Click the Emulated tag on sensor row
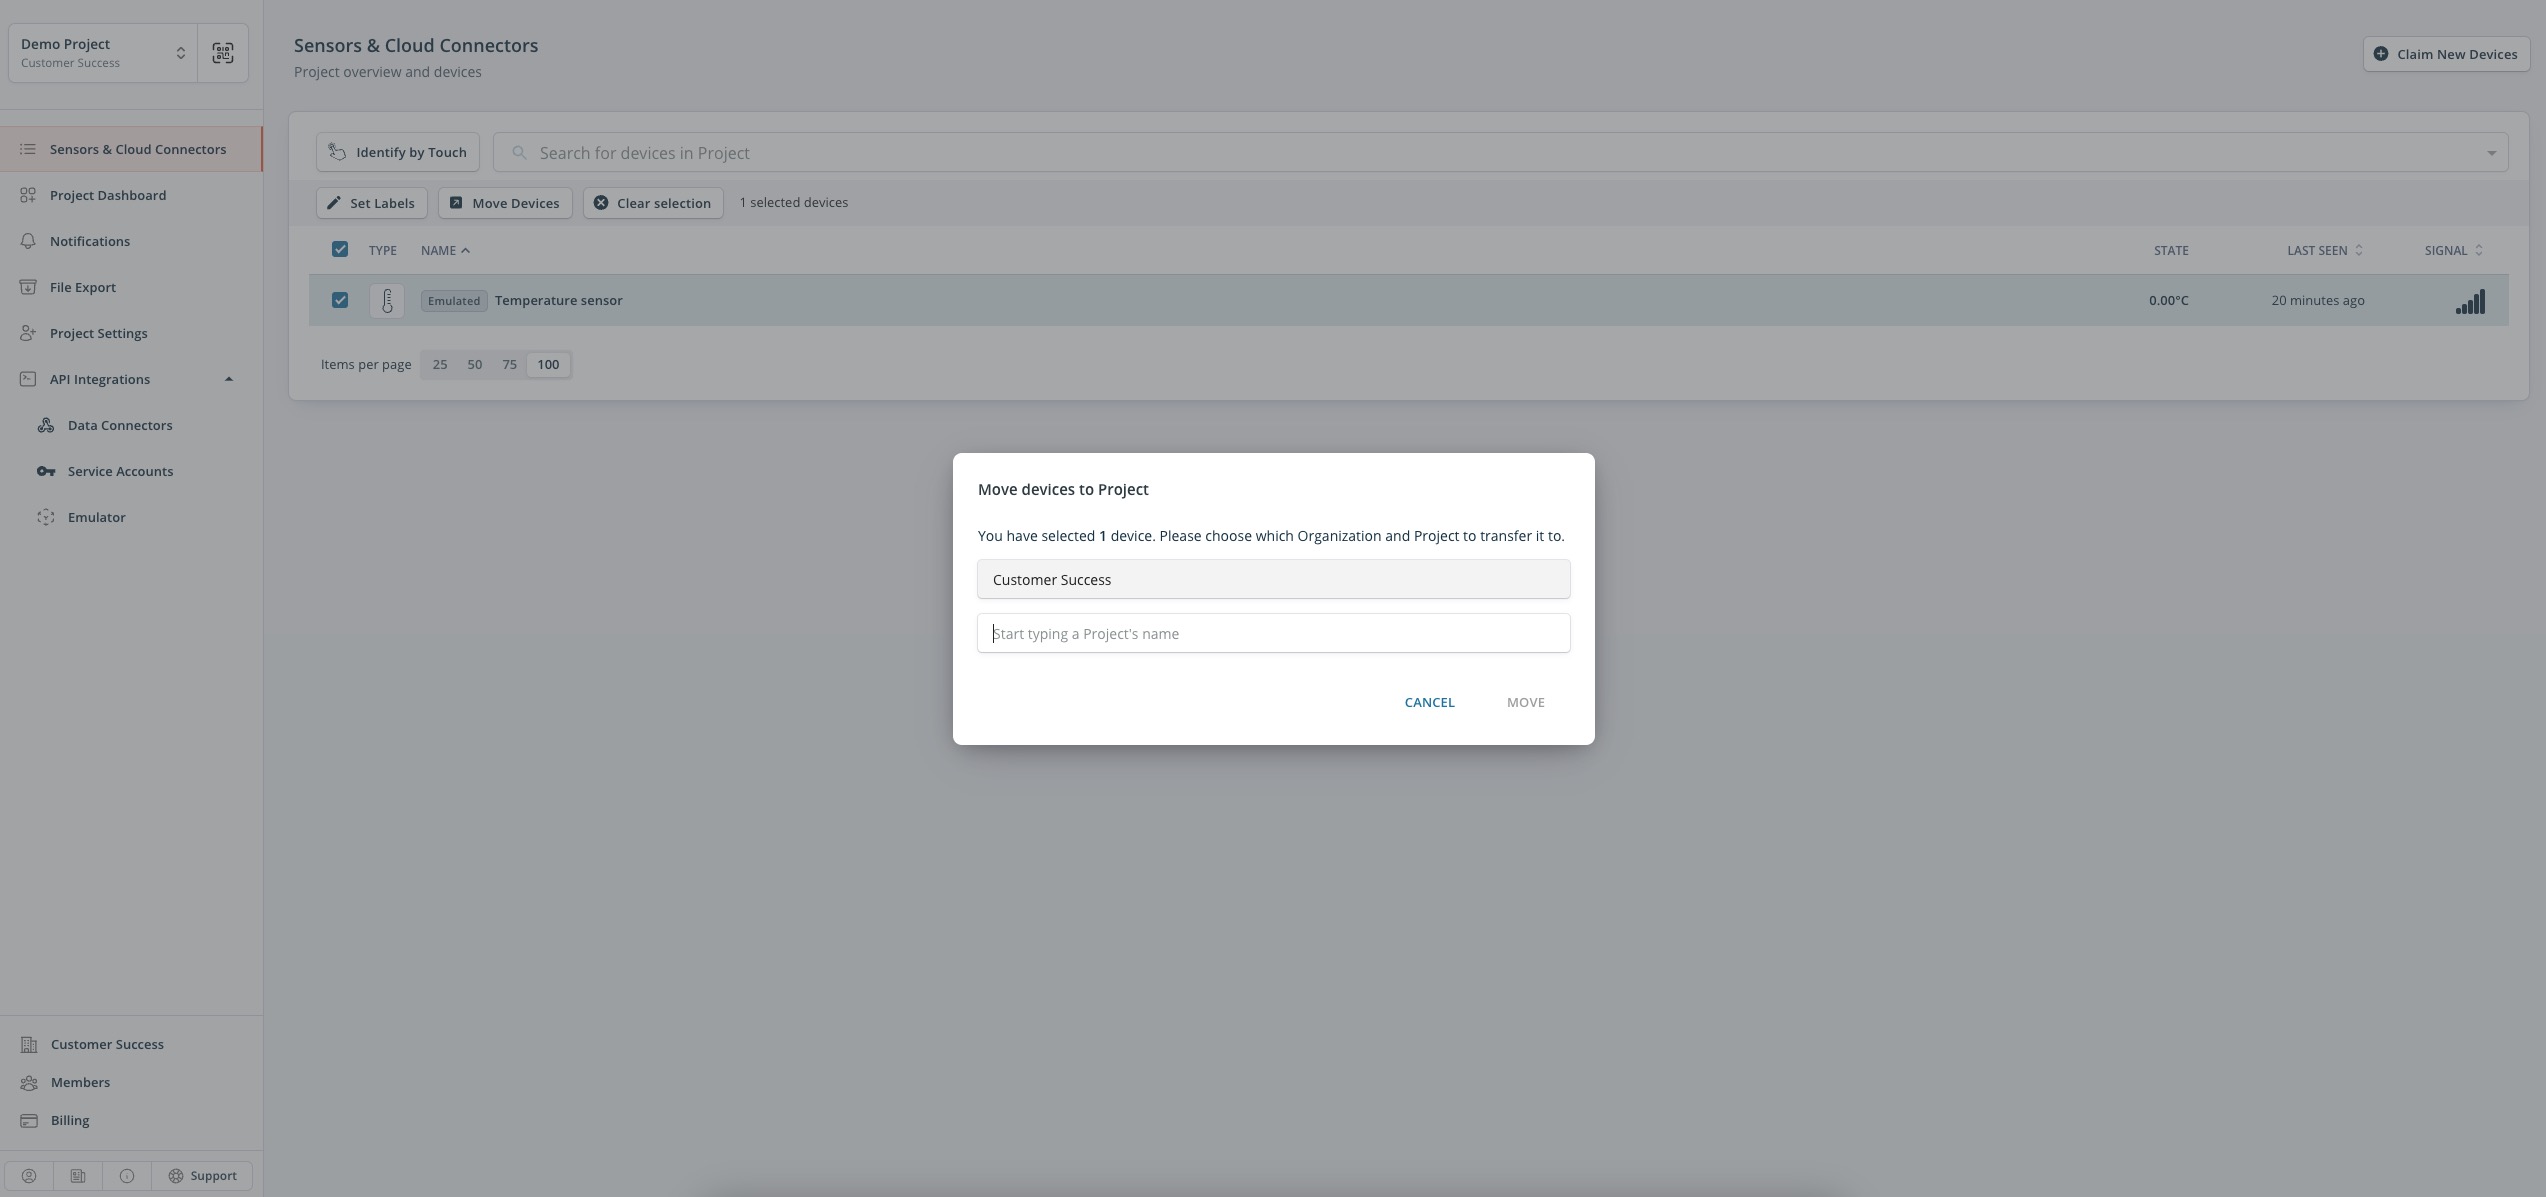Image resolution: width=2546 pixels, height=1197 pixels. [x=454, y=301]
